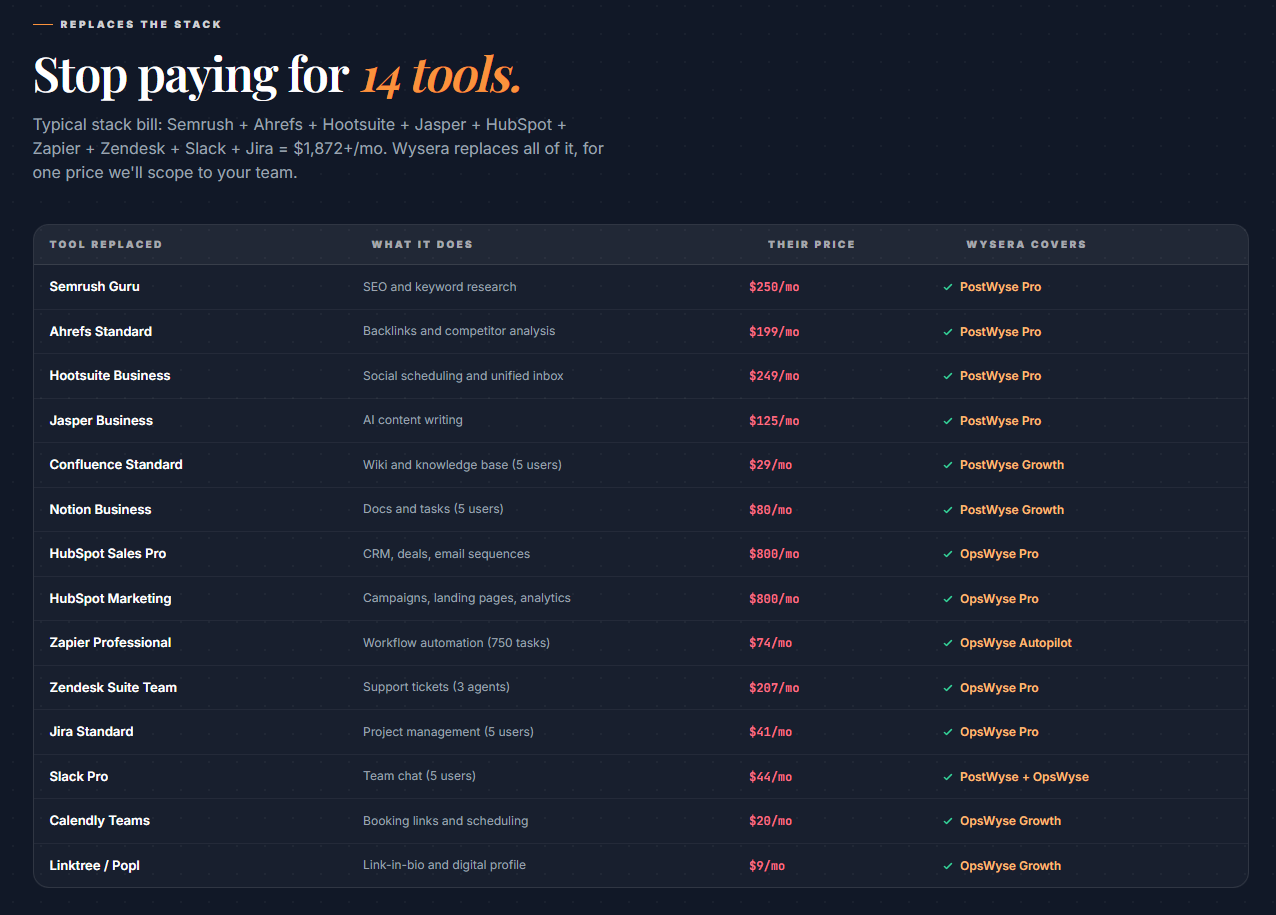Select the 'Zapier Professional' tool name
Viewport: 1276px width, 915px height.
click(x=110, y=642)
